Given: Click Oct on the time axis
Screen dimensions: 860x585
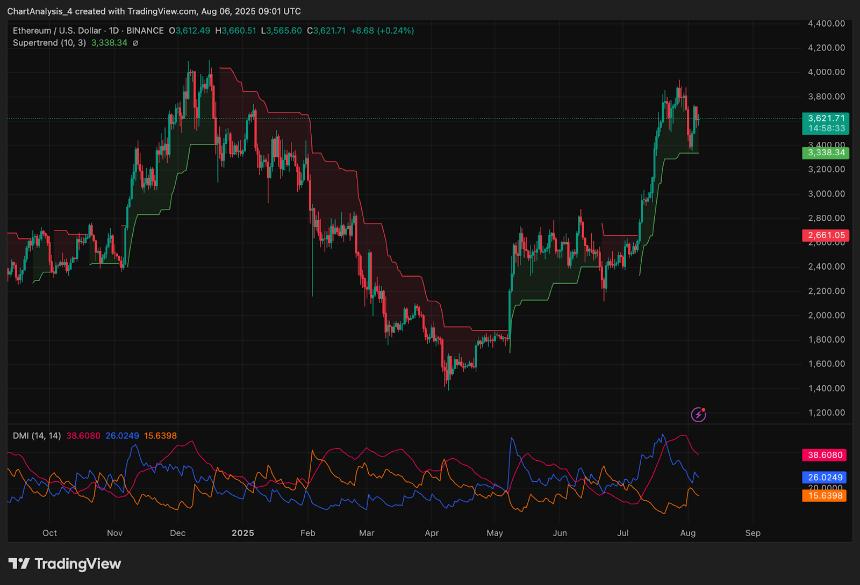Looking at the screenshot, I should 50,533.
